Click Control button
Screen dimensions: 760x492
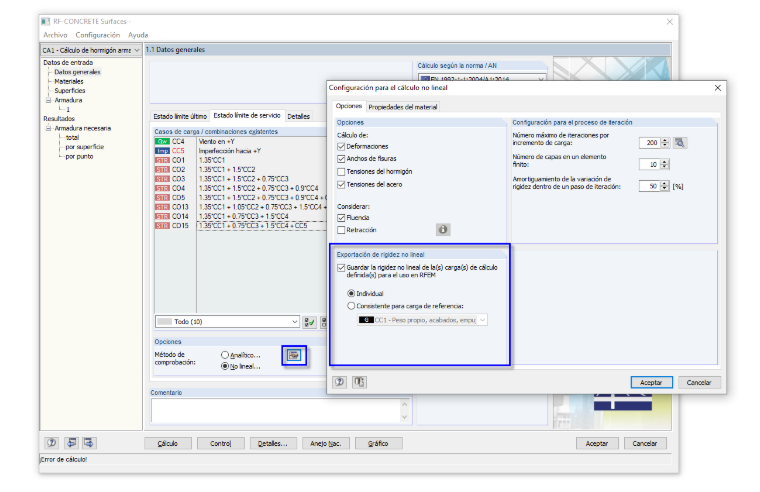point(221,444)
